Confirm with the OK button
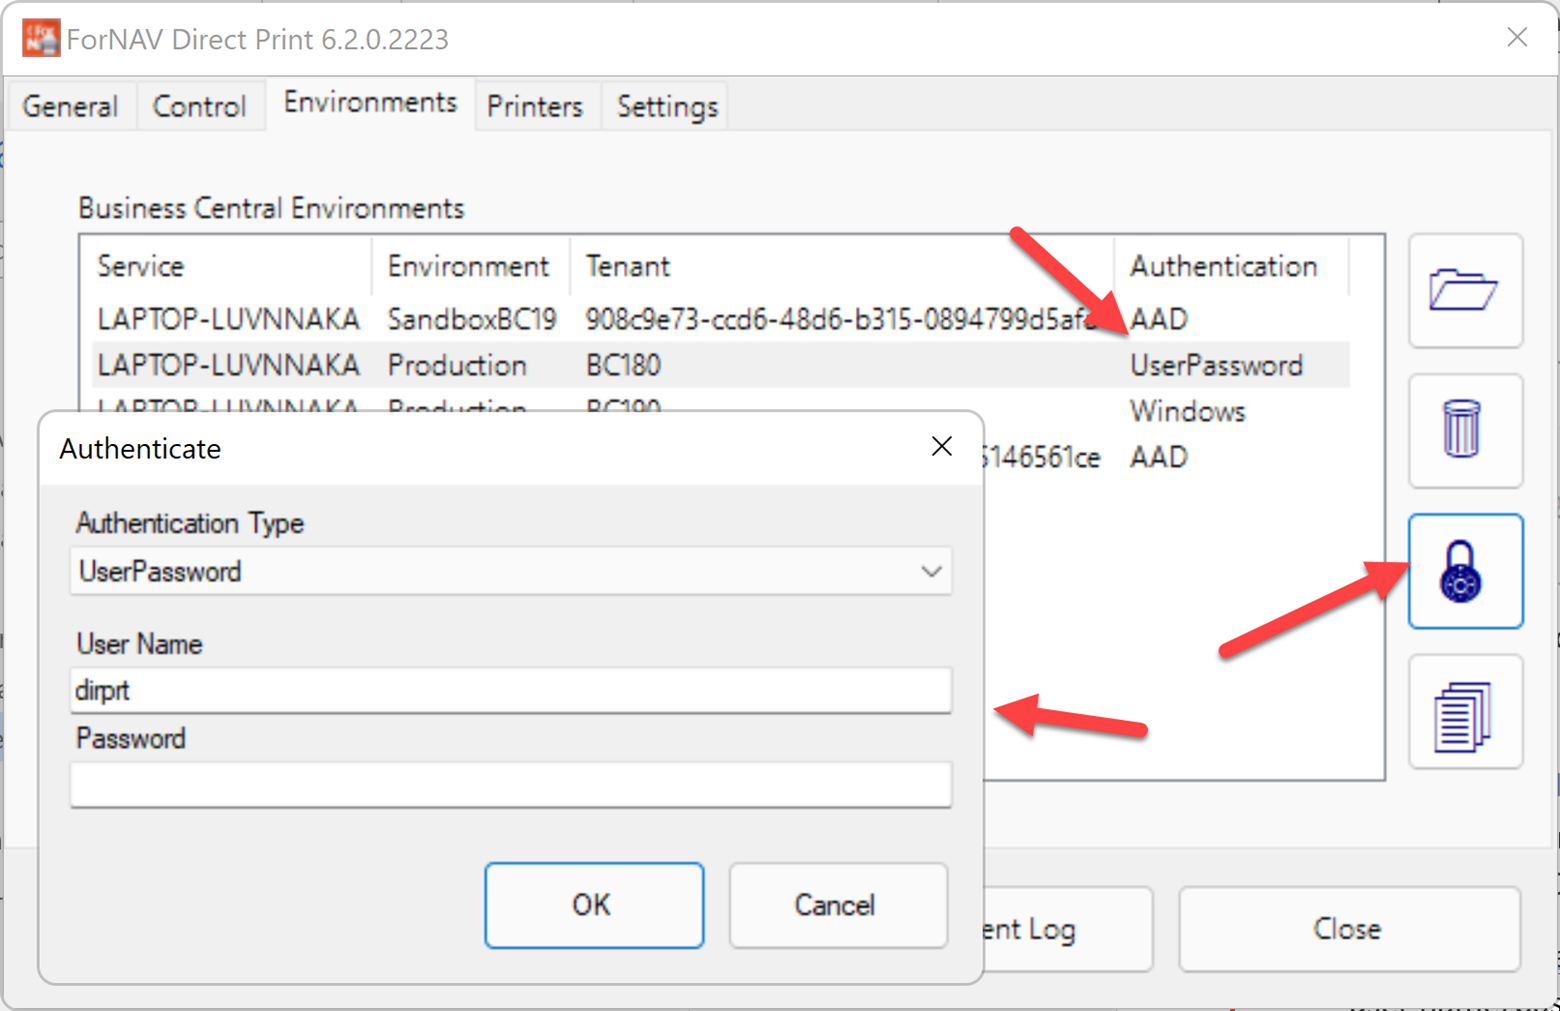1560x1011 pixels. pos(594,905)
